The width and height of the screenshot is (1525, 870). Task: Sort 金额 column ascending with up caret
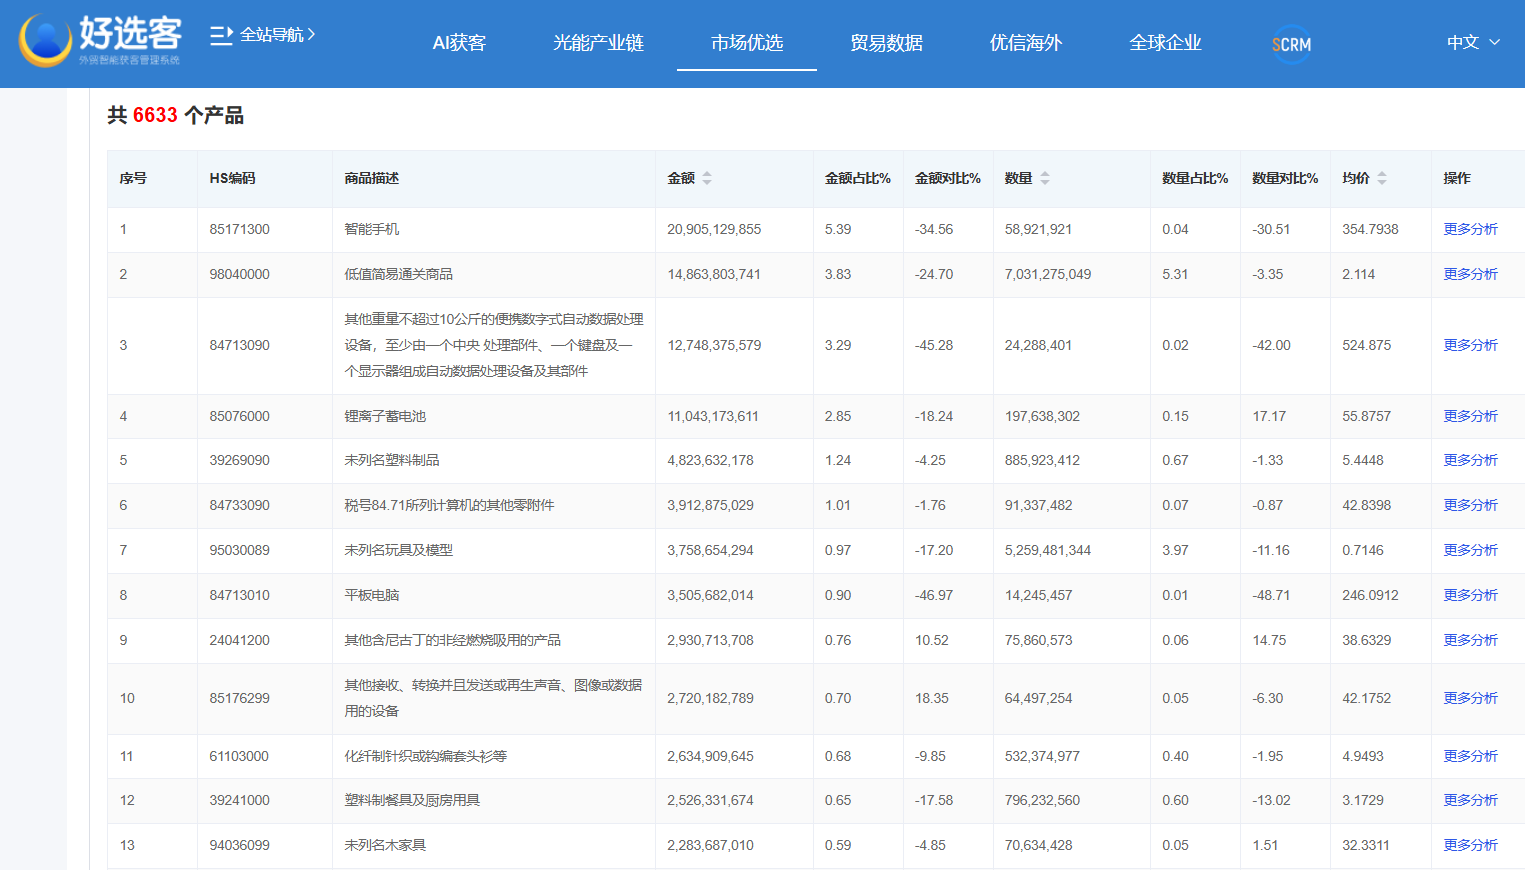click(x=707, y=172)
